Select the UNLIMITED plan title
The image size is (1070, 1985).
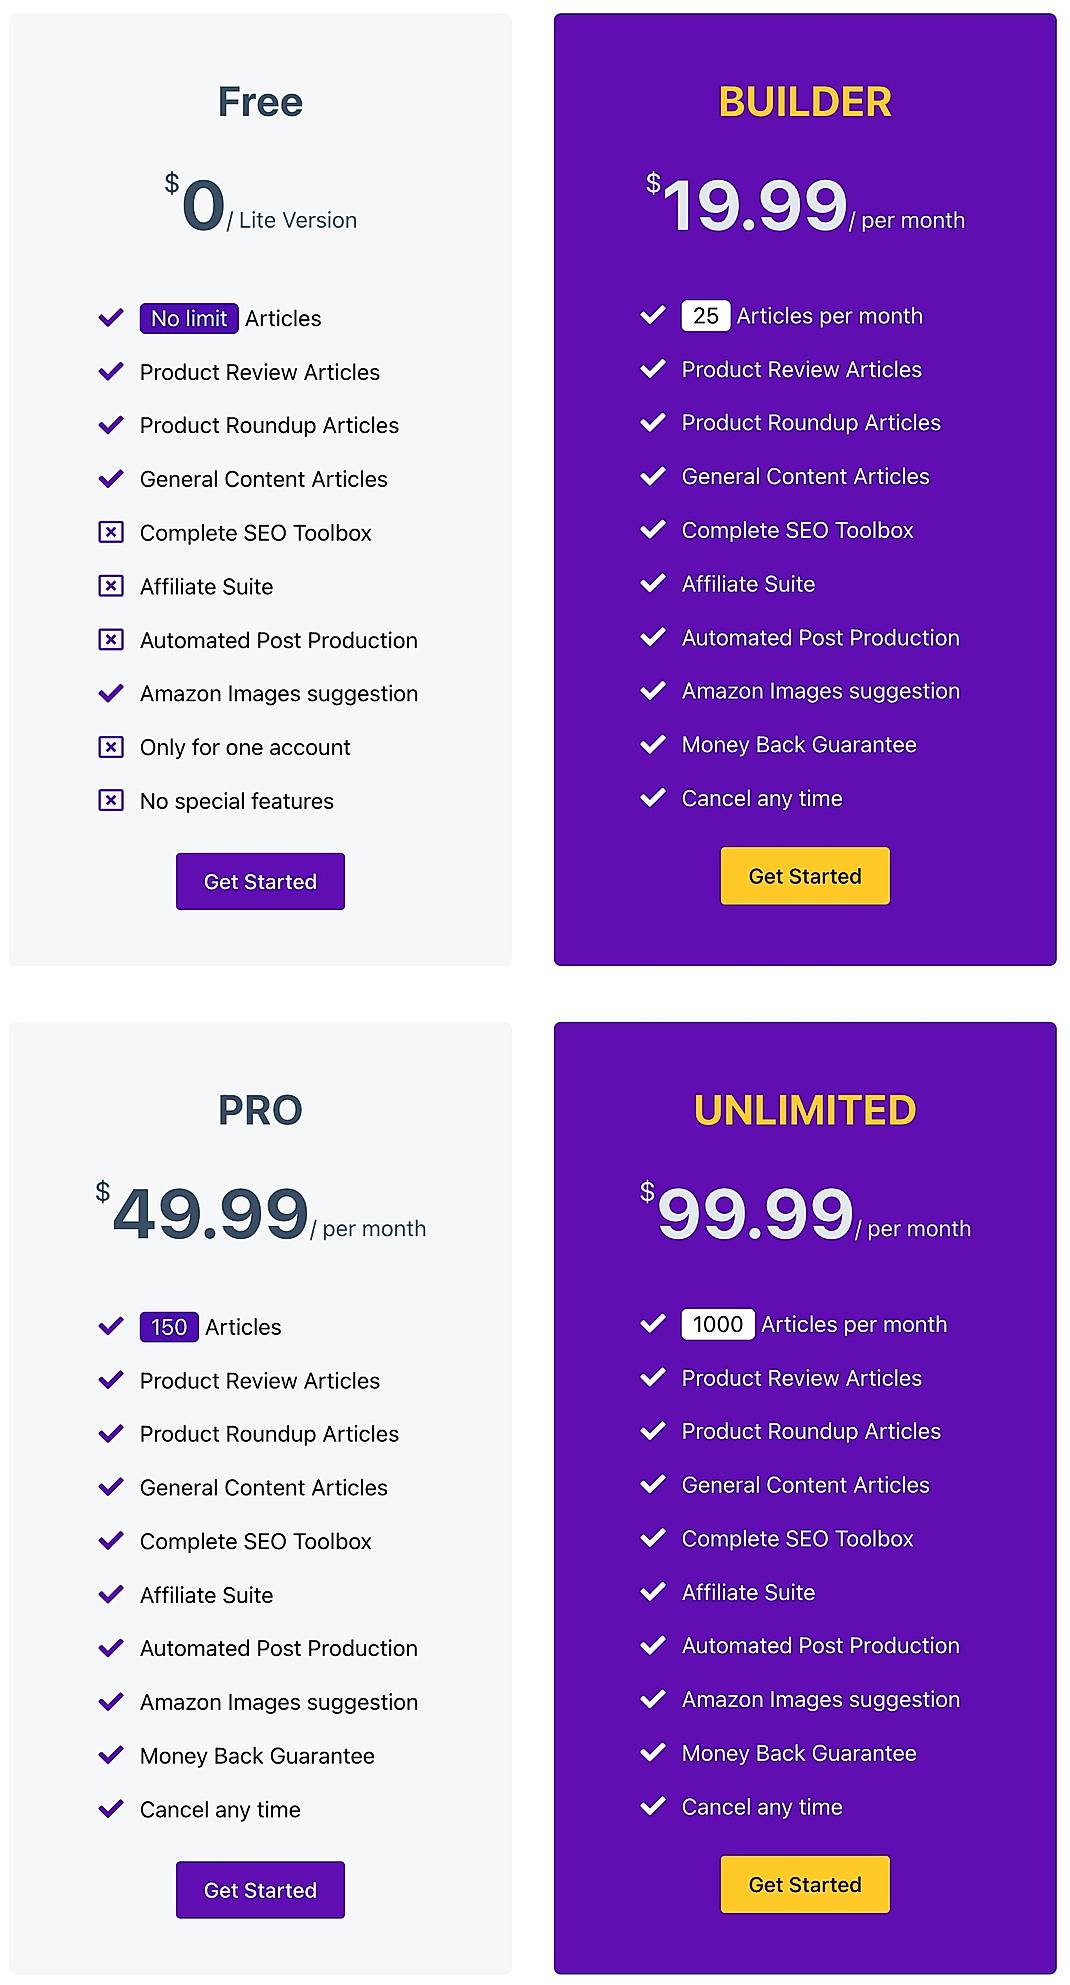(805, 1109)
